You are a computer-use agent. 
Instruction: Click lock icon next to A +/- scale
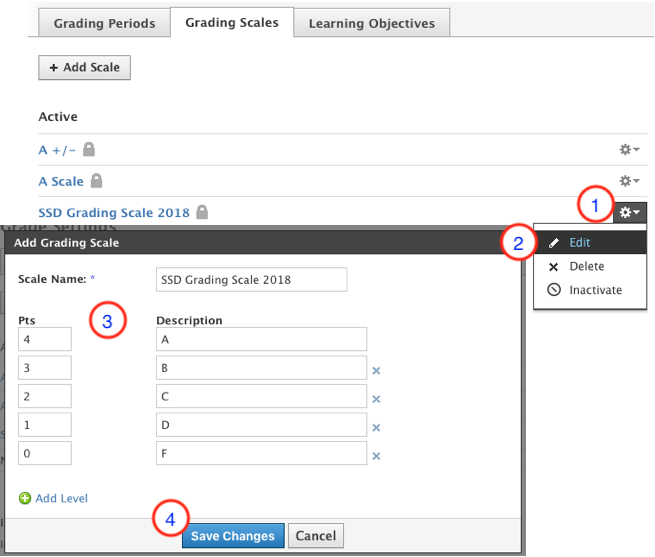(x=89, y=150)
